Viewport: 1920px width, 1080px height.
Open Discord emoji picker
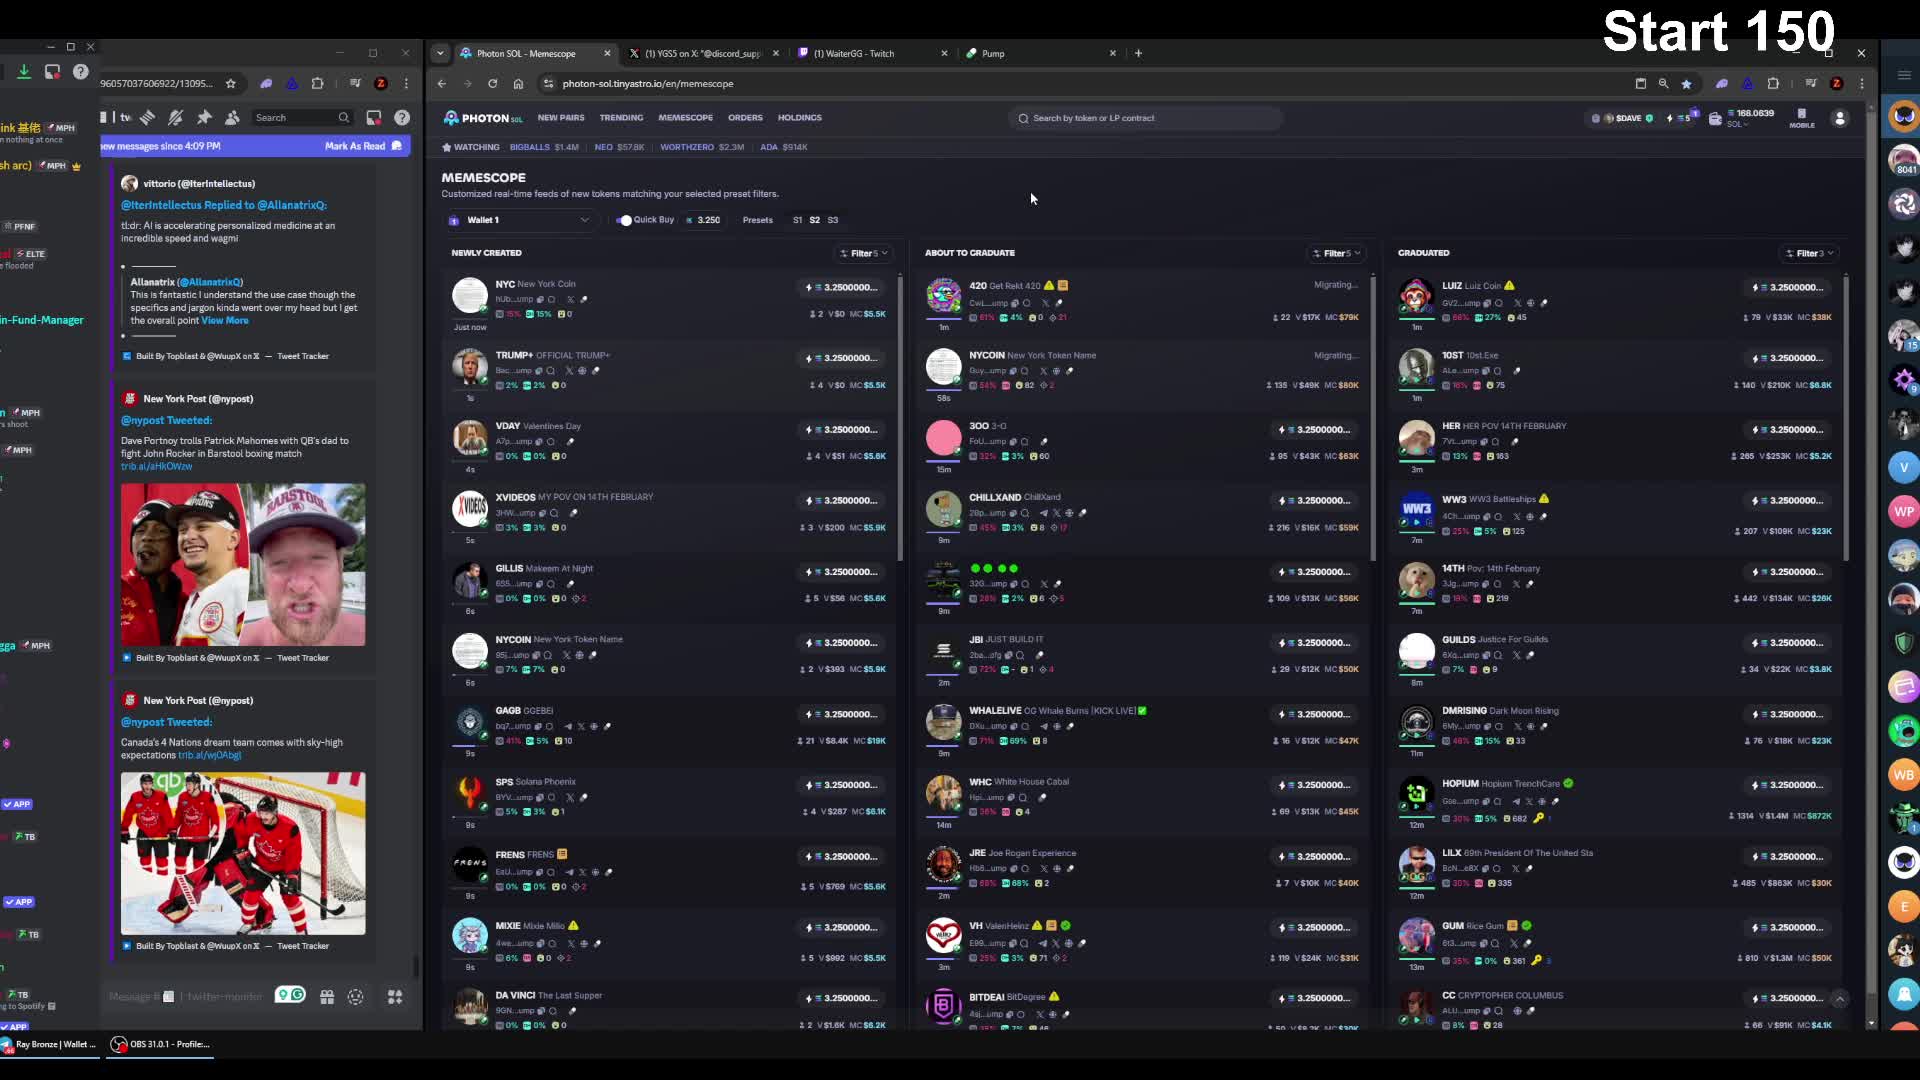click(355, 996)
